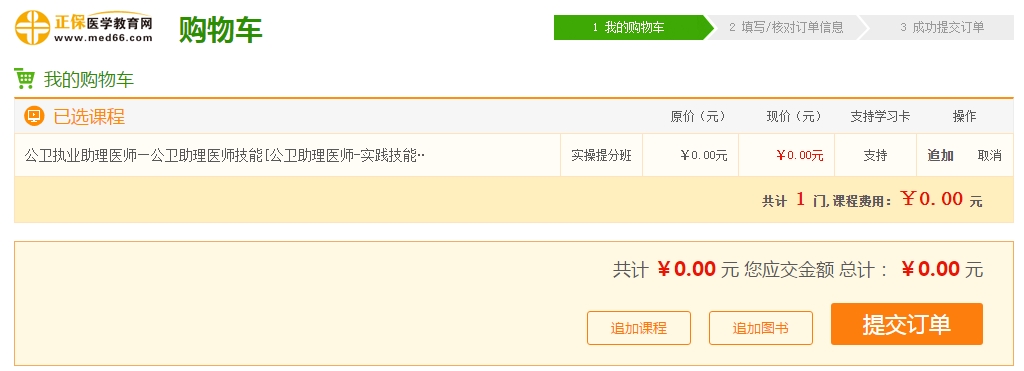Image resolution: width=1024 pixels, height=371 pixels.
Task: Click the 原价（元） column header
Action: 697,116
